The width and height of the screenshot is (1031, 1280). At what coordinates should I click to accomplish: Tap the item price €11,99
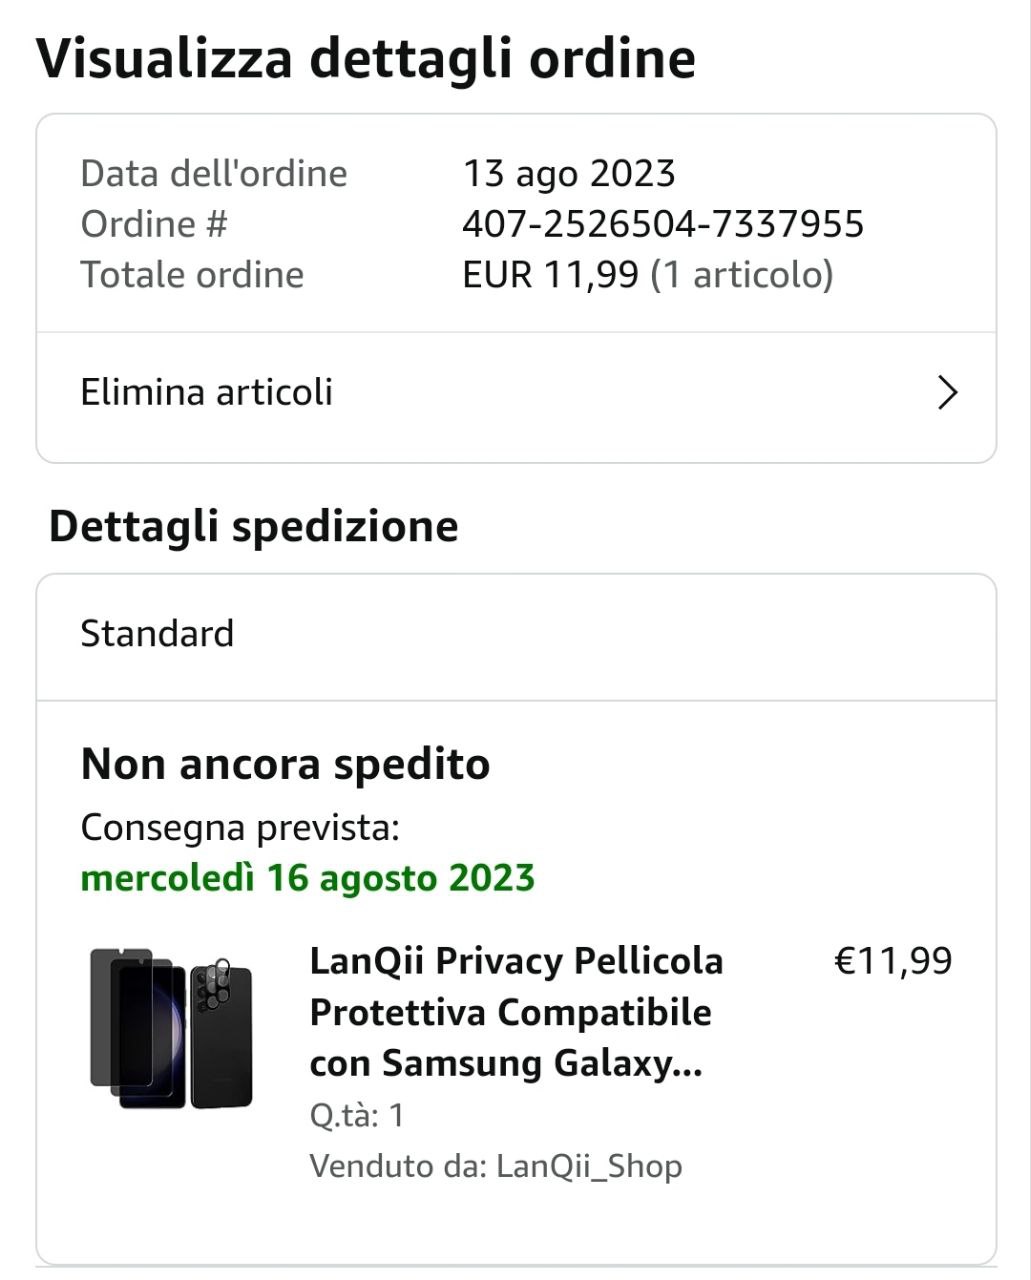[x=893, y=961]
